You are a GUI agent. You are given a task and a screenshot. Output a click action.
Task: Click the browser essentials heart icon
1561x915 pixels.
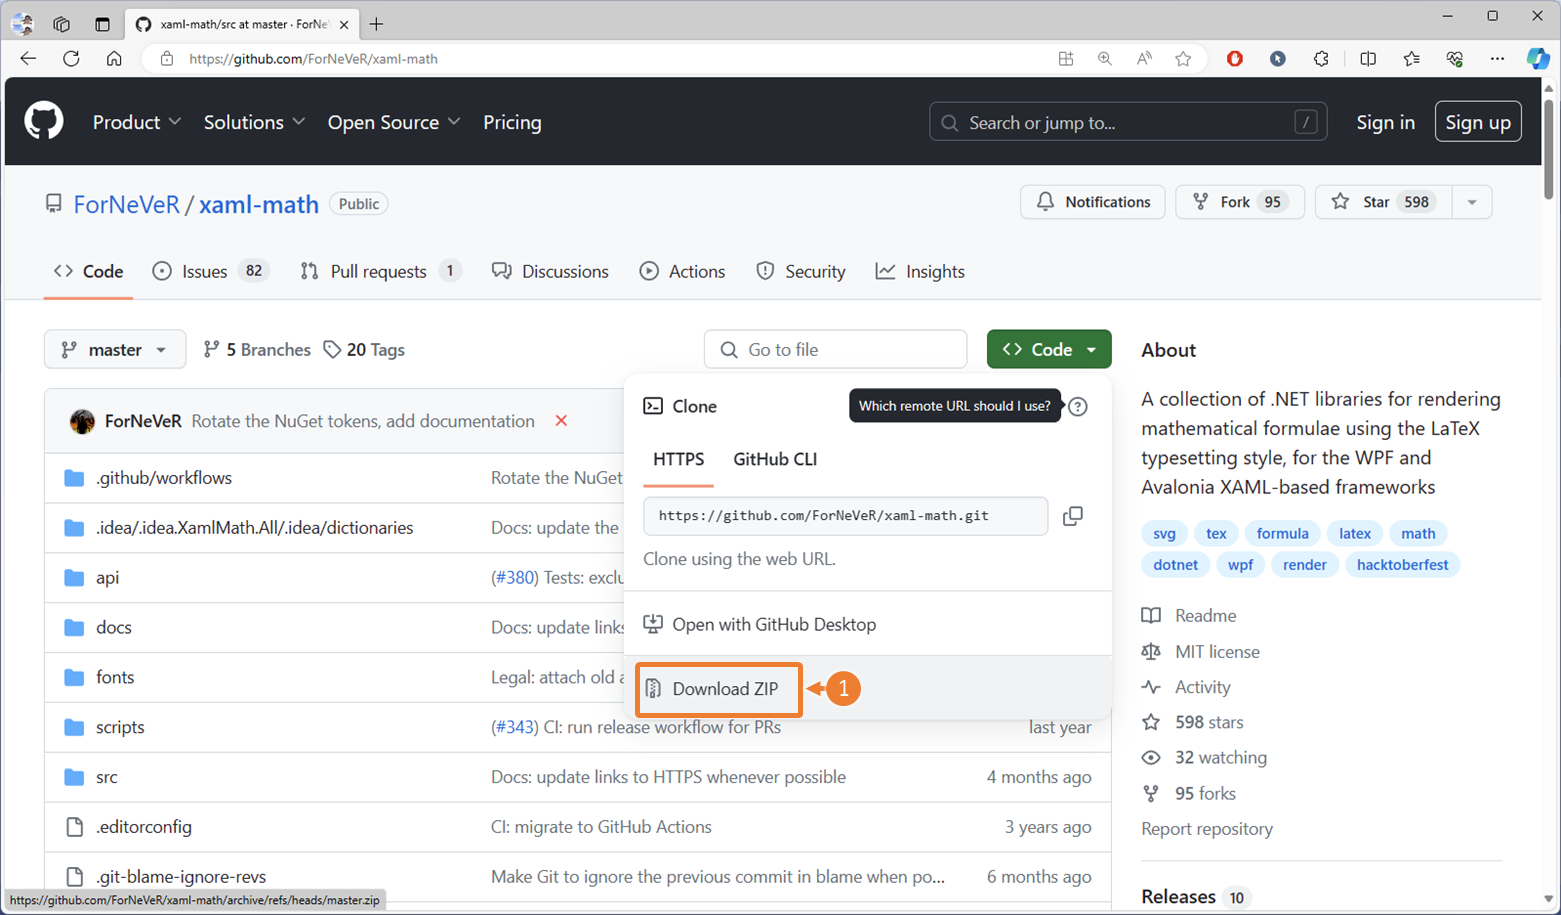click(1455, 59)
